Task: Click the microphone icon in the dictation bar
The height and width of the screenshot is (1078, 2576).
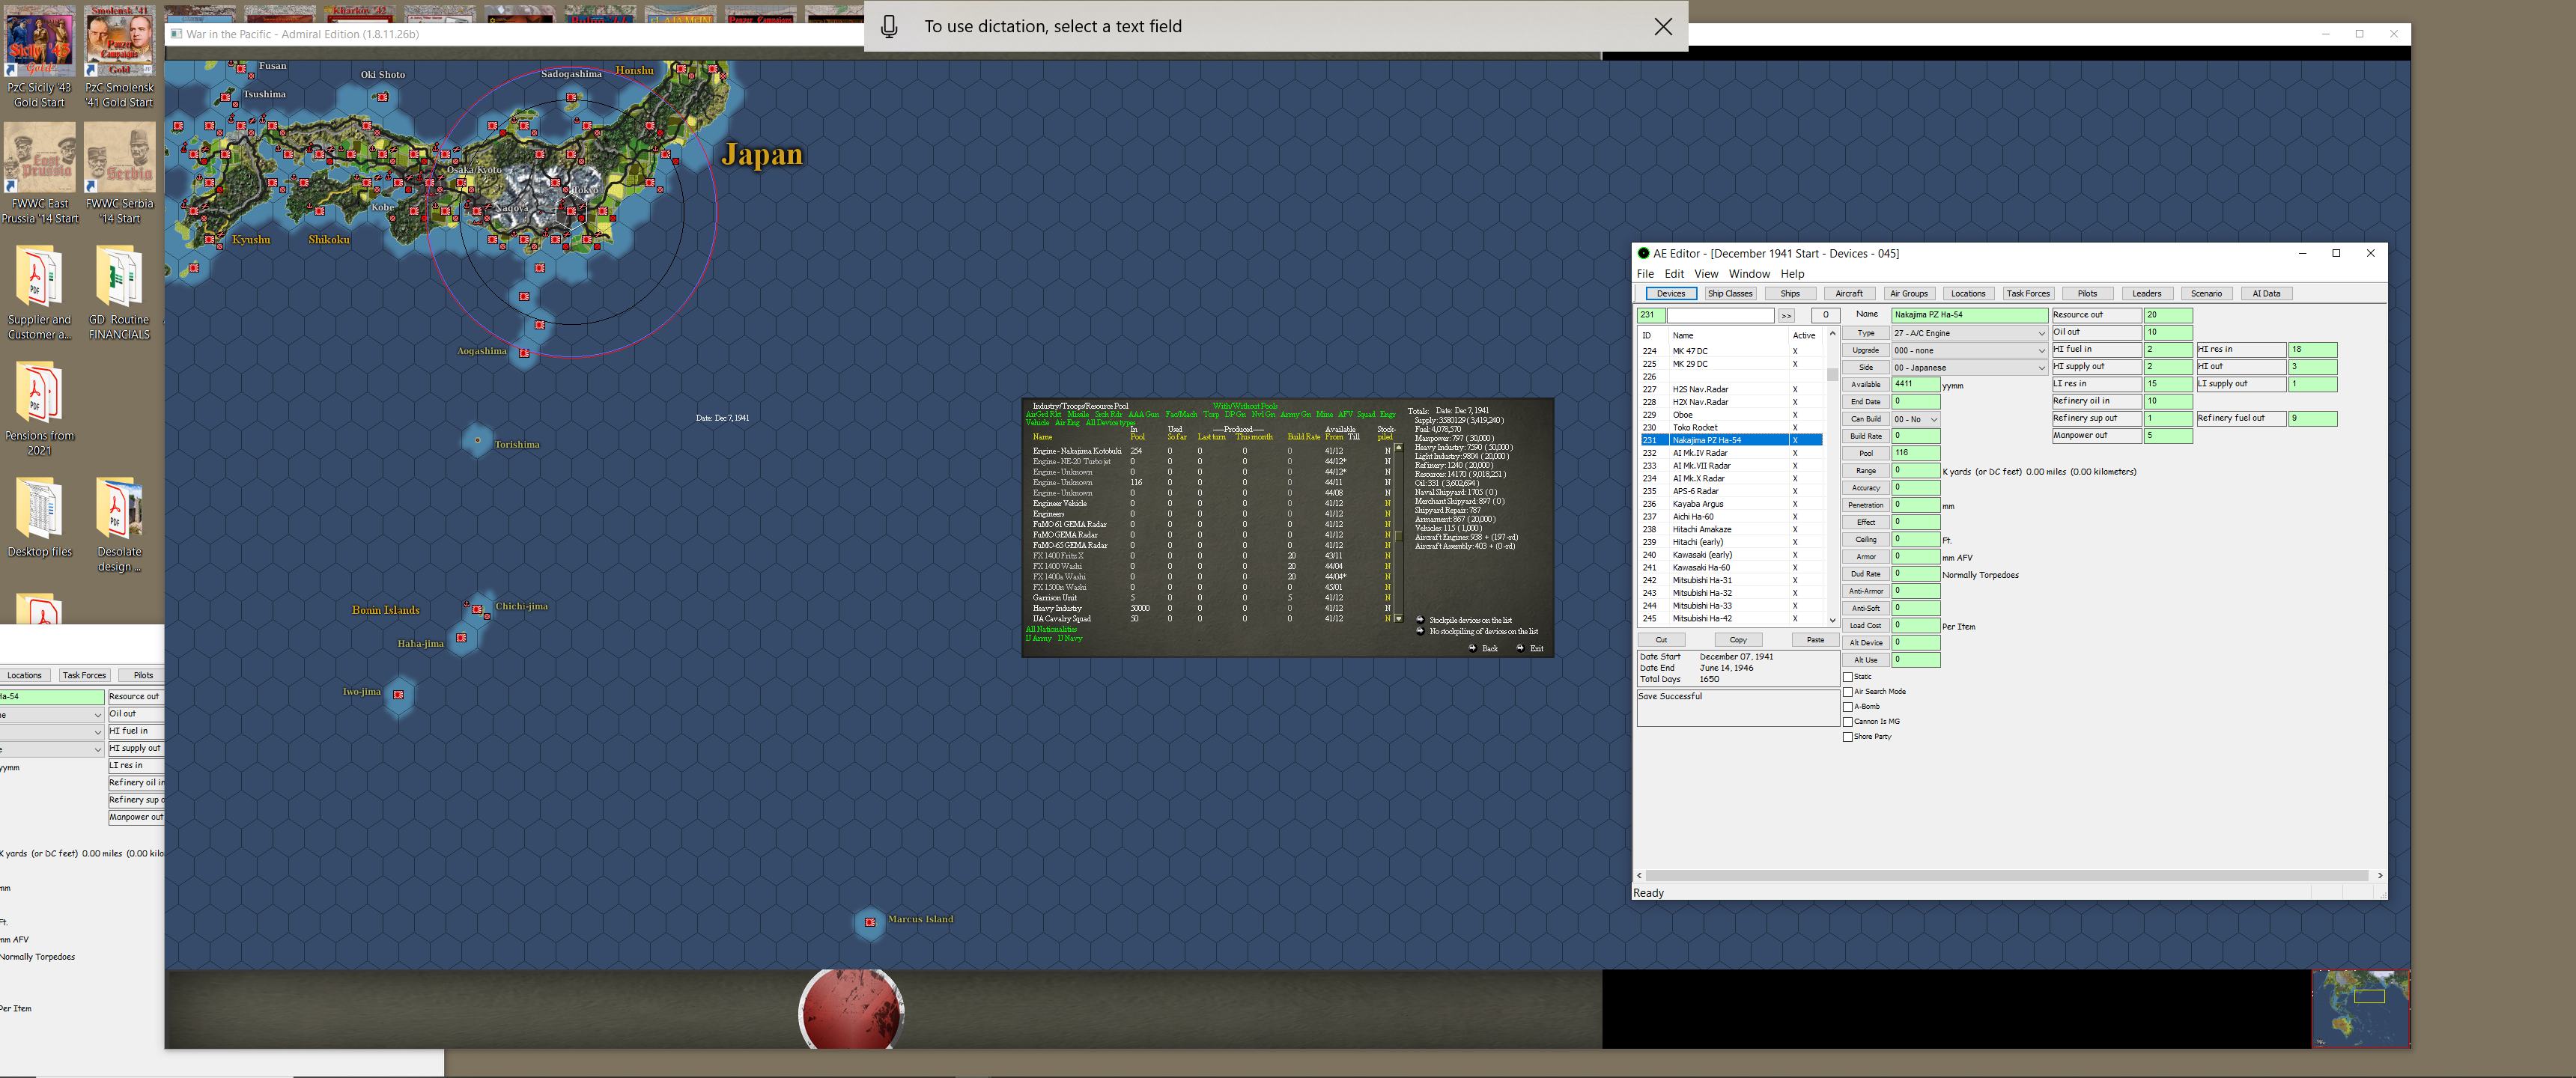Action: 889,26
